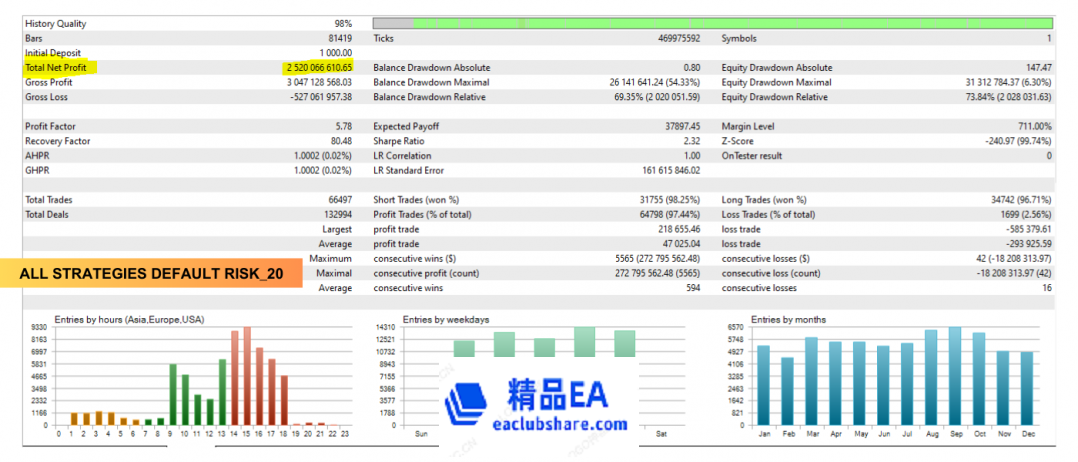
Task: Select the Total Trades value 66497
Action: (x=340, y=199)
